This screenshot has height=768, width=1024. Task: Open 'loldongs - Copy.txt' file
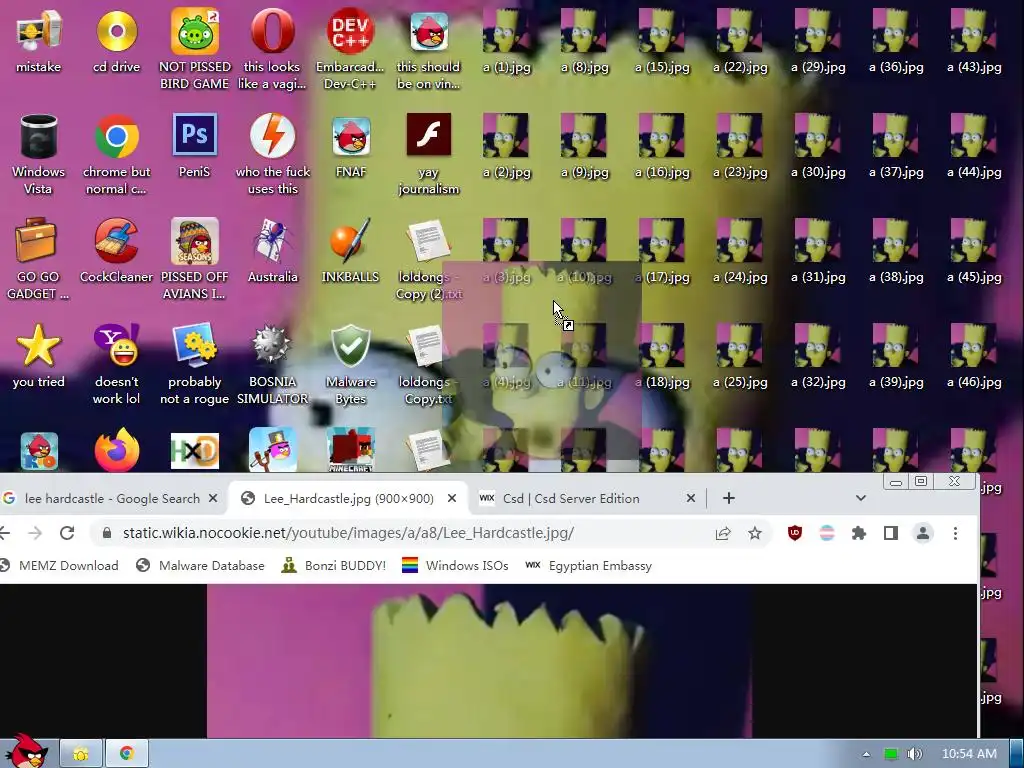click(426, 364)
